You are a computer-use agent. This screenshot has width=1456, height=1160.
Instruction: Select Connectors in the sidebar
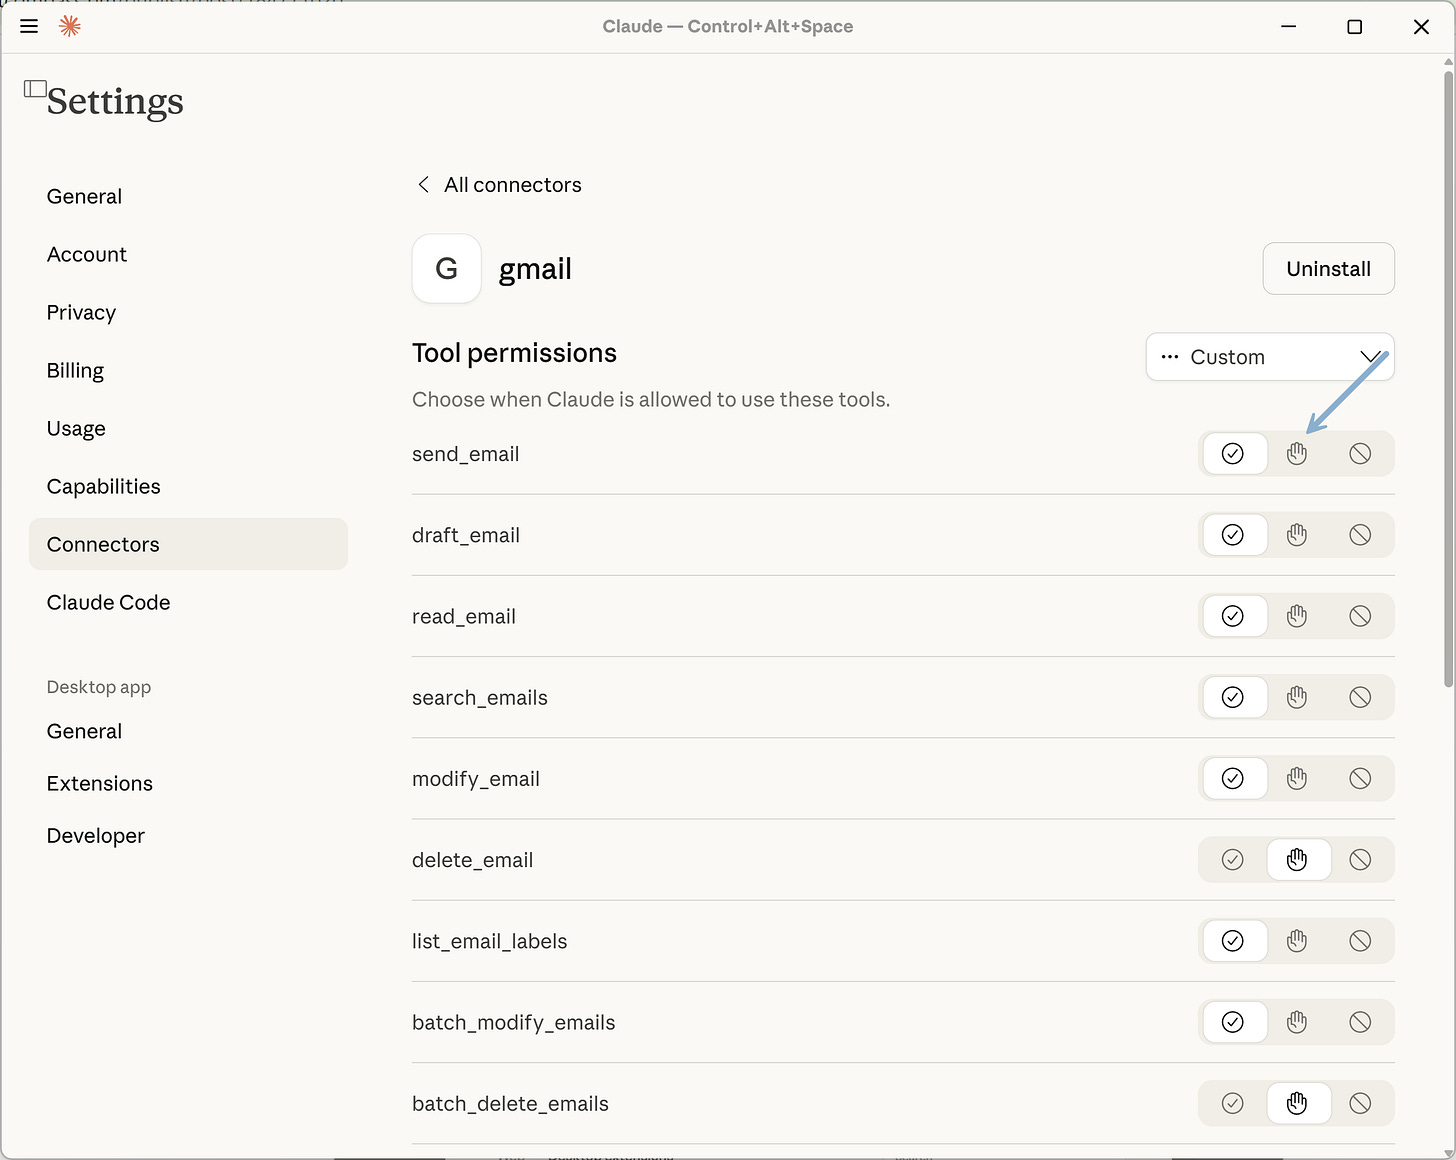tap(103, 544)
